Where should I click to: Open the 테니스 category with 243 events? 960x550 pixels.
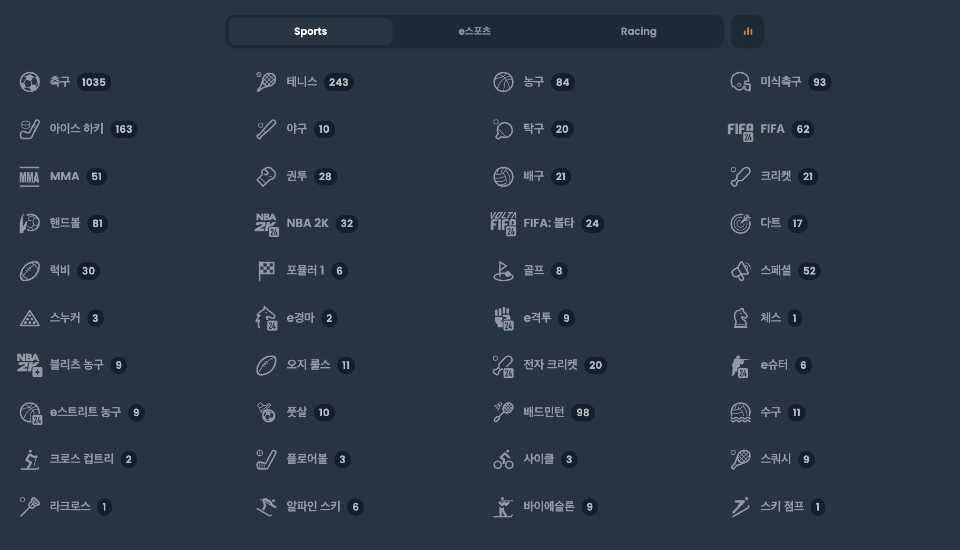pyautogui.click(x=304, y=82)
